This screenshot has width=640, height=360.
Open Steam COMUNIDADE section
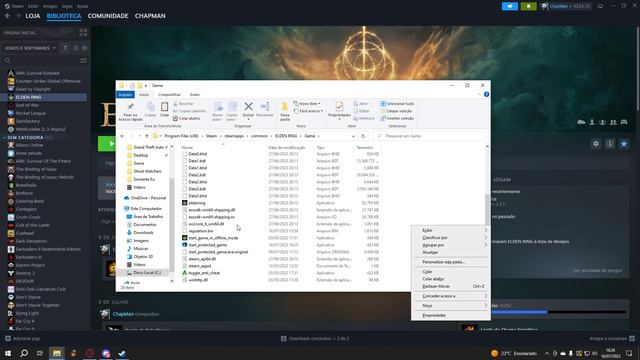108,16
